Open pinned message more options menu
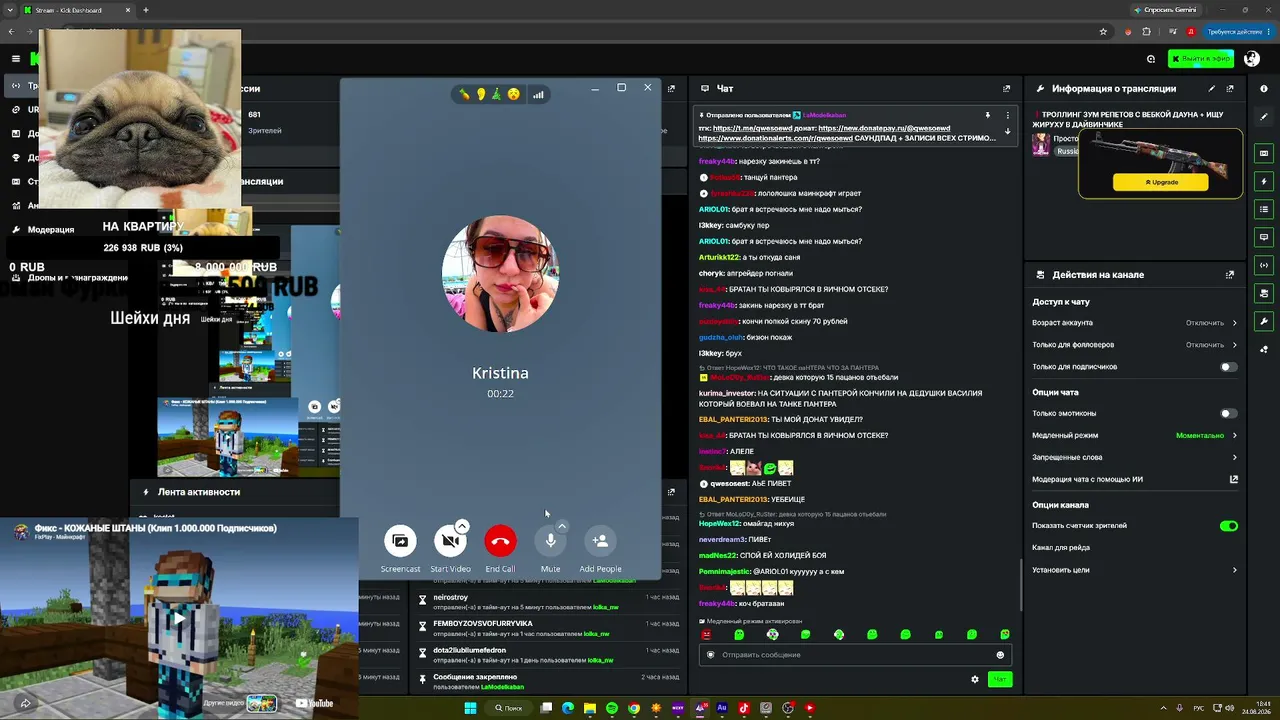1280x720 pixels. pos(1007,115)
